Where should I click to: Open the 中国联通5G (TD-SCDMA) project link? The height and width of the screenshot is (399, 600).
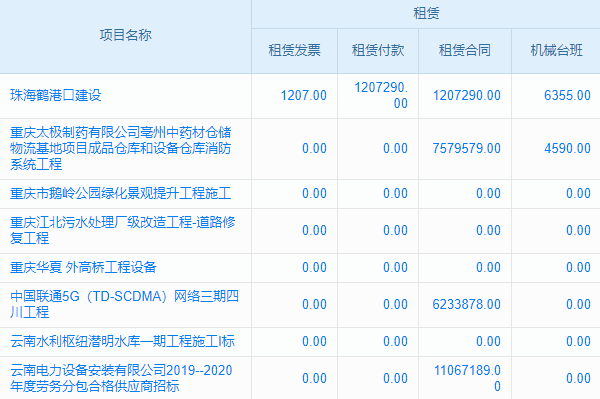click(x=125, y=304)
